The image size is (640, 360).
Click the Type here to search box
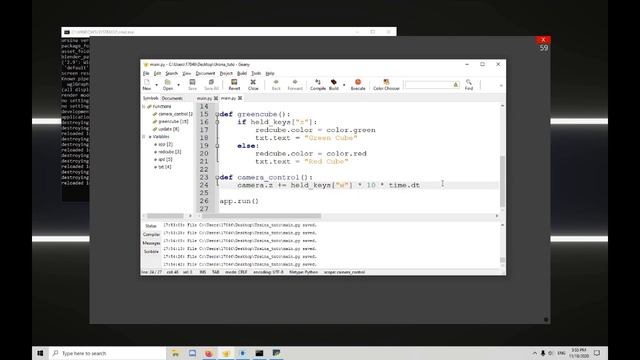pyautogui.click(x=107, y=353)
